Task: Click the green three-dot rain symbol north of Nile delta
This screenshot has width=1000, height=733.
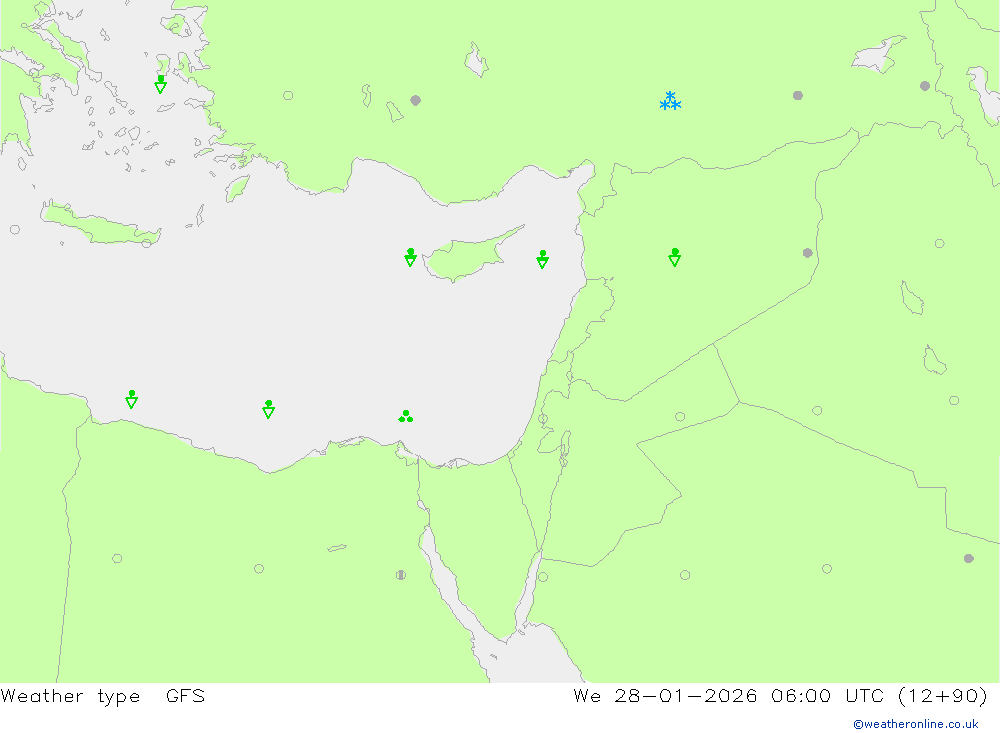Action: click(406, 417)
